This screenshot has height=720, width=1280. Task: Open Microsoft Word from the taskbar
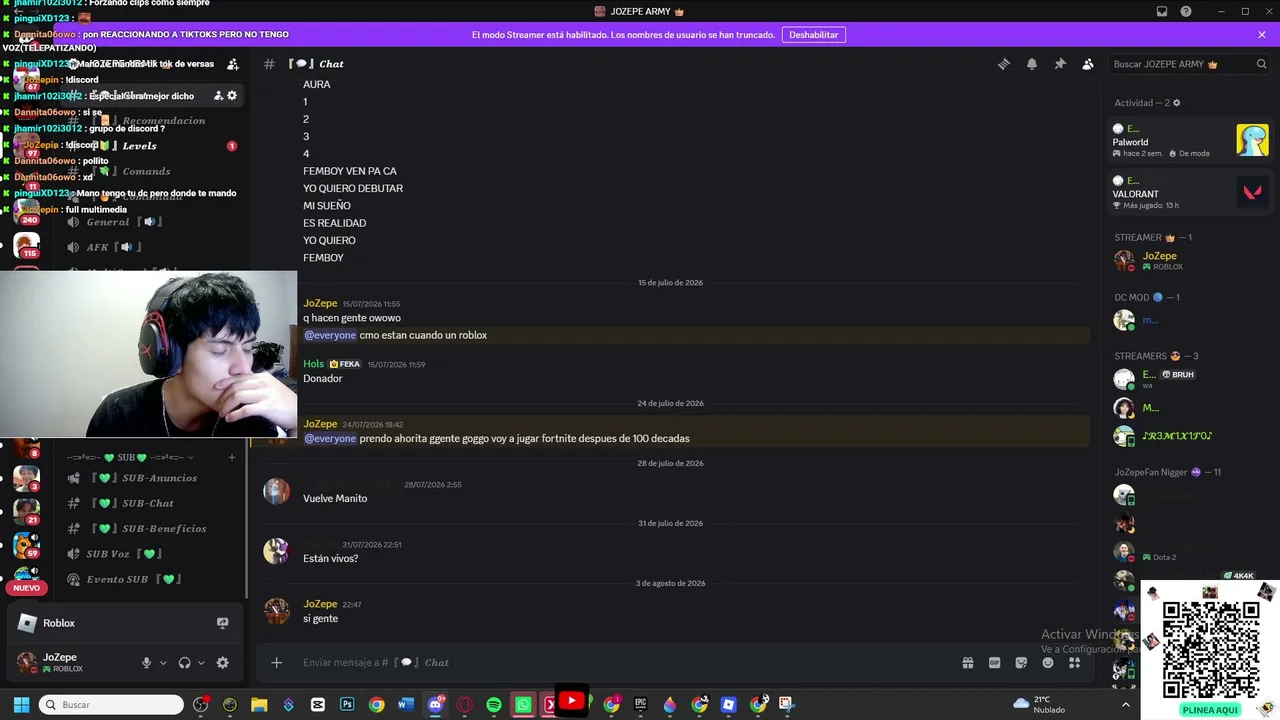click(x=406, y=705)
